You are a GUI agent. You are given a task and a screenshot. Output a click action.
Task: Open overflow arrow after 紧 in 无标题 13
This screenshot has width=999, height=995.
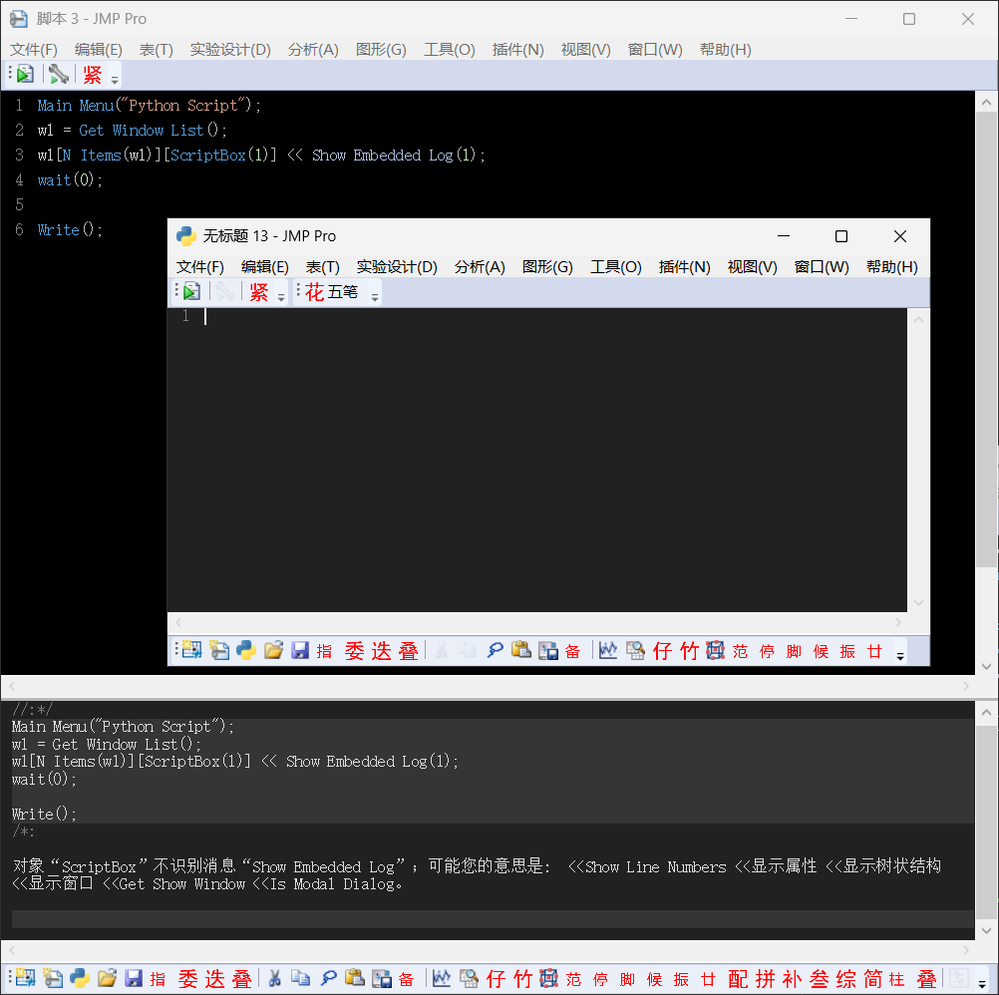pos(281,296)
